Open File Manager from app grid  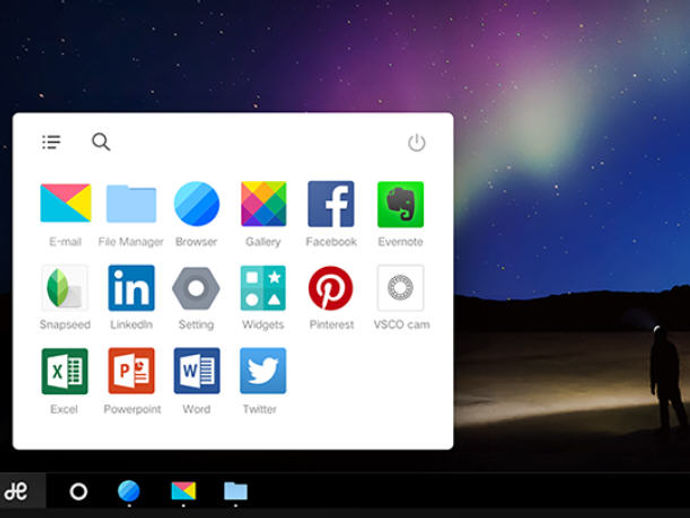pyautogui.click(x=131, y=204)
